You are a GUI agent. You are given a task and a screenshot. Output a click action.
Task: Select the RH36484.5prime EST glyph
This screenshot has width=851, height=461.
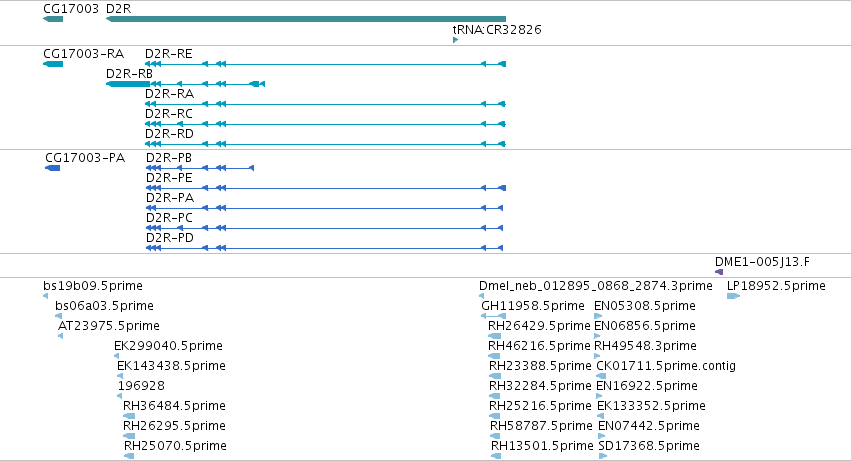(x=129, y=416)
